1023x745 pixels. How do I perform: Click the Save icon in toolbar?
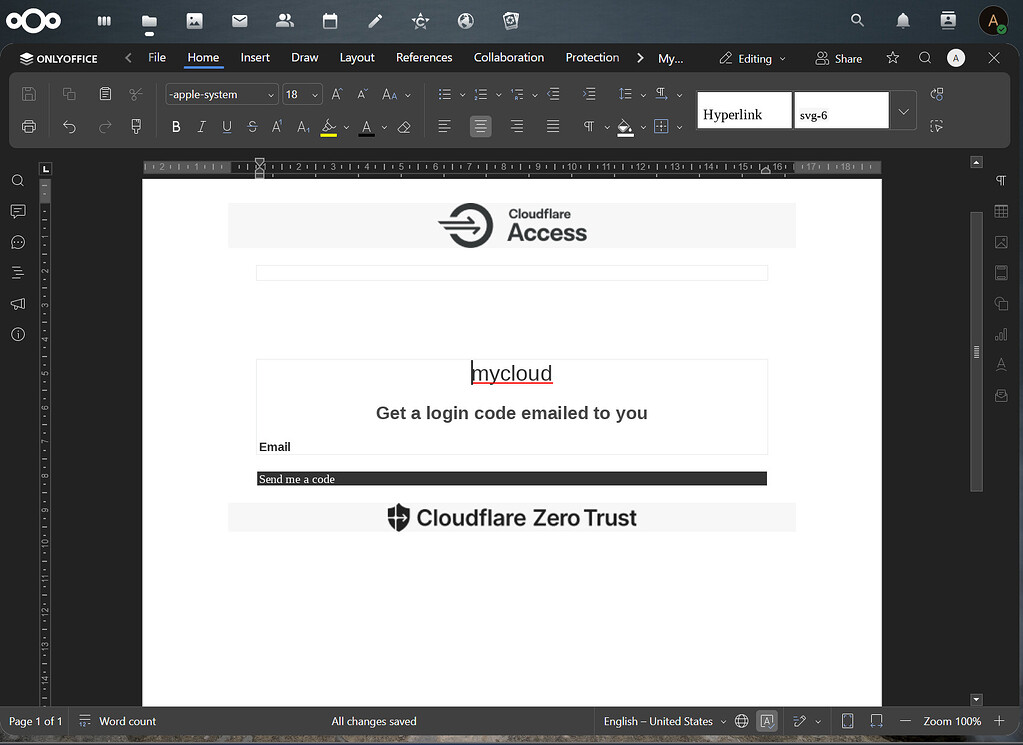click(29, 94)
